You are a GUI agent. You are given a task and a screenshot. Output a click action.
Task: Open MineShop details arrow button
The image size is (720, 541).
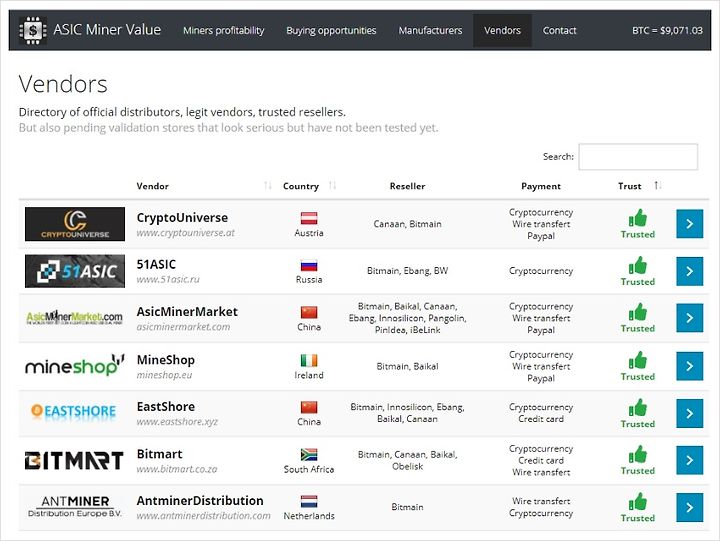690,366
